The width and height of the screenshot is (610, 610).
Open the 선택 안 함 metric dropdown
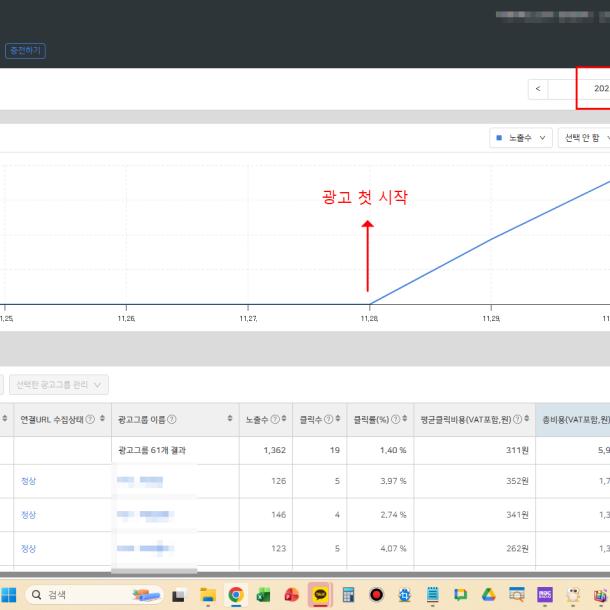pos(584,138)
